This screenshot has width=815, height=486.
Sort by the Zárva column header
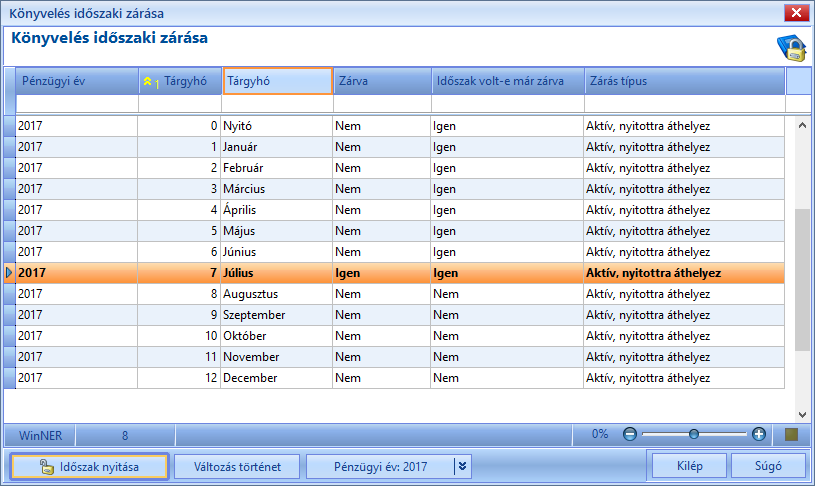pos(382,81)
